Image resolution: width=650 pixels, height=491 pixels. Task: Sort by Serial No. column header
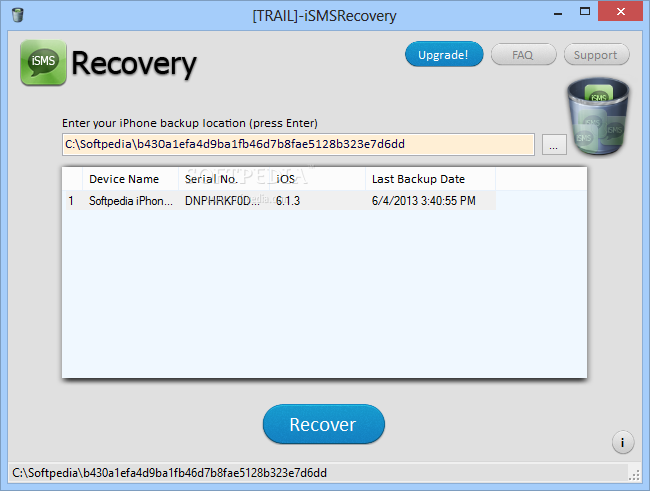click(224, 179)
